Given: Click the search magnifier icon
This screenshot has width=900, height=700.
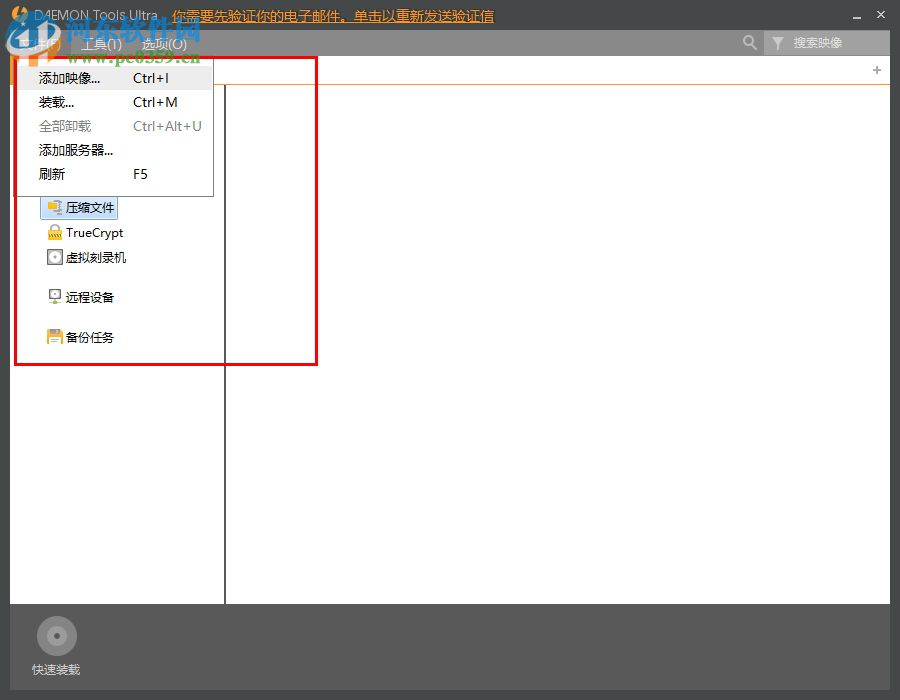Looking at the screenshot, I should pyautogui.click(x=749, y=42).
